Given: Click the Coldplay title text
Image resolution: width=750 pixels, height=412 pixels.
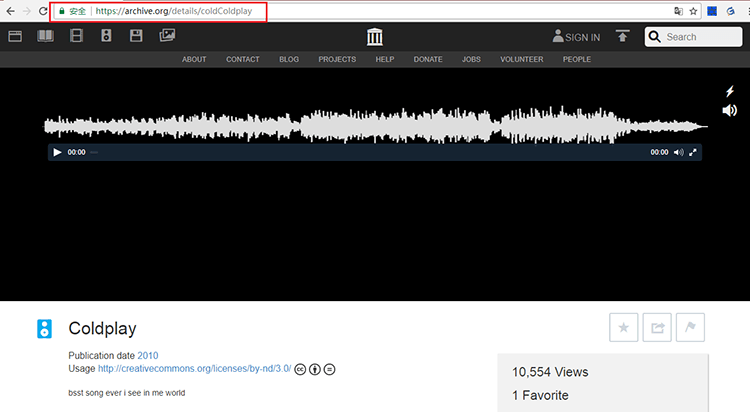Looking at the screenshot, I should click(102, 328).
